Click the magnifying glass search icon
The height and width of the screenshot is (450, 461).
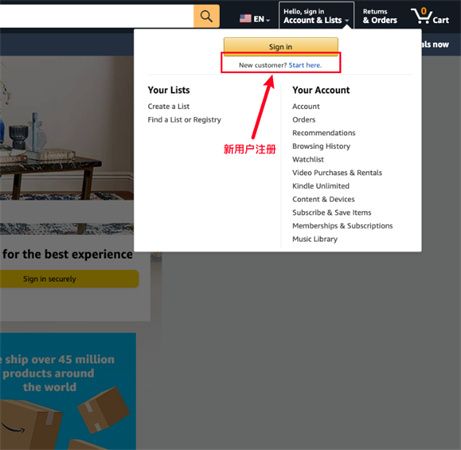(206, 16)
